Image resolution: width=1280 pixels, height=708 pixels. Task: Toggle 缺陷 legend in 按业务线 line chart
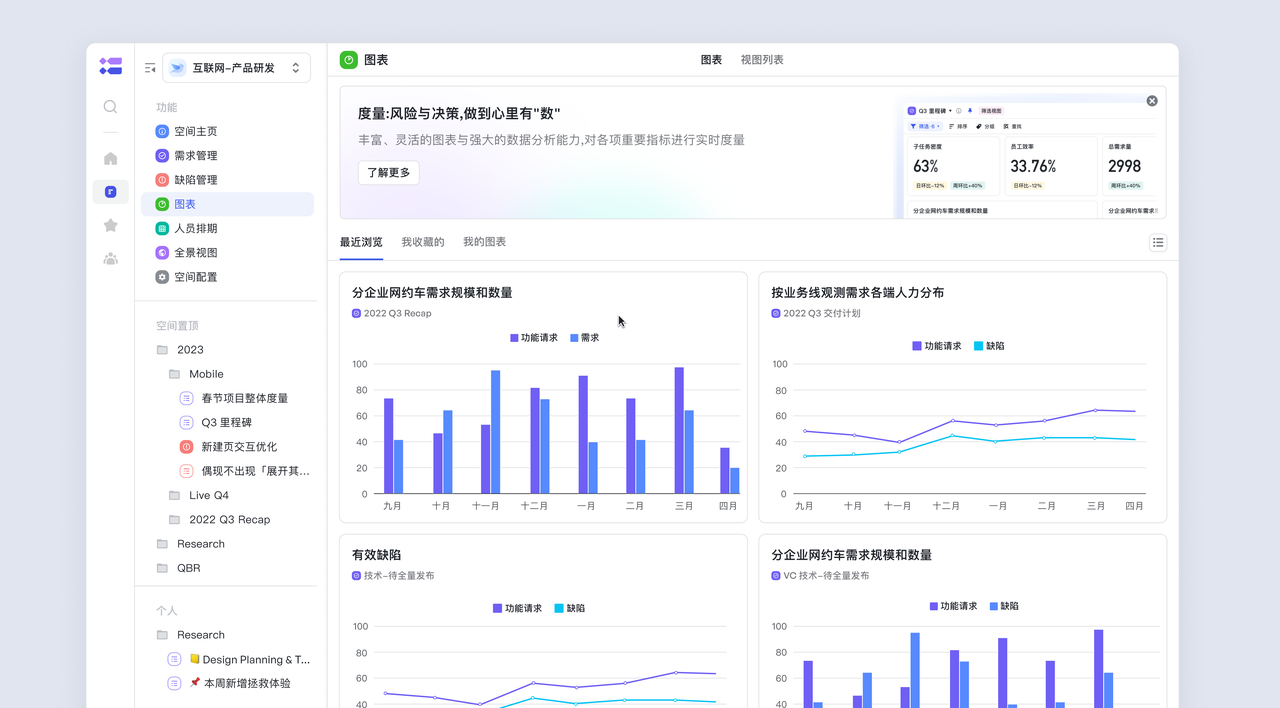[989, 346]
